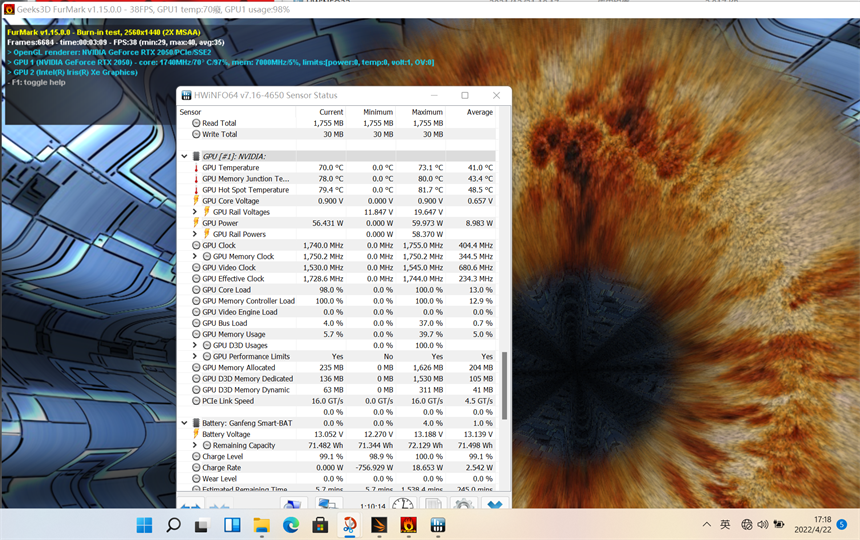Select the Wear Level row
The width and height of the screenshot is (860, 540).
pyautogui.click(x=336, y=479)
